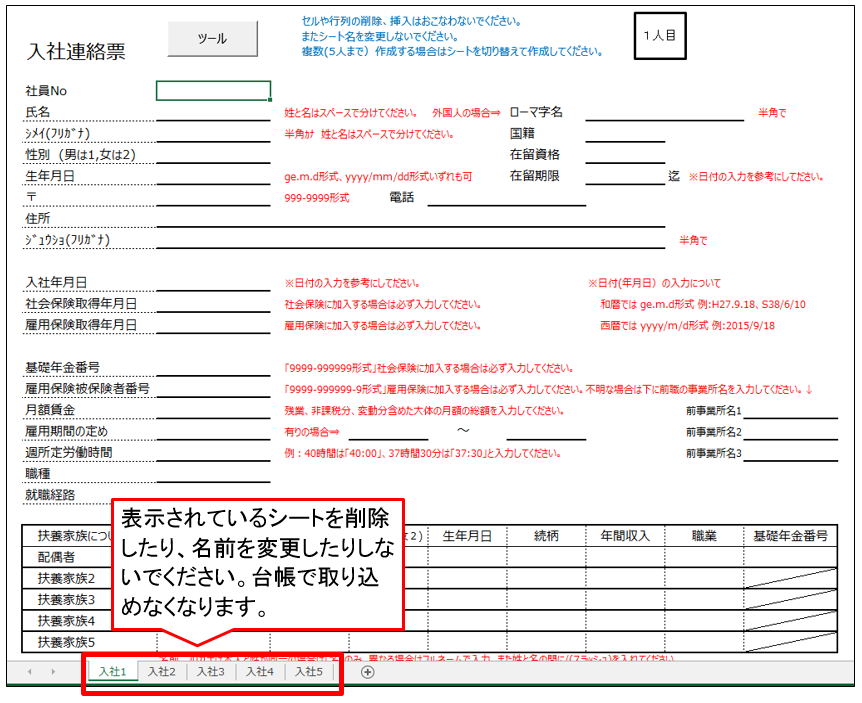The image size is (862, 703).
Task: Click the scroll sheet tabs right arrow
Action: [54, 672]
